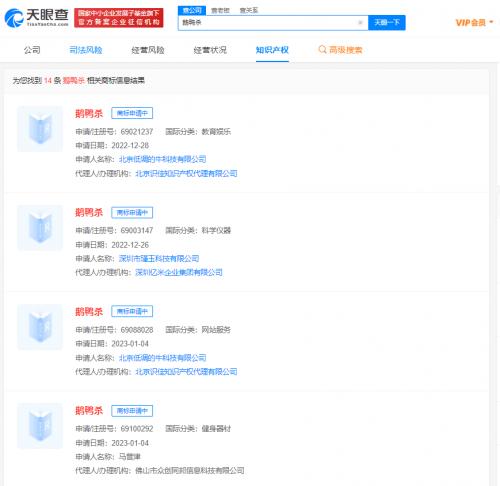Viewport: 500px width, 486px height.
Task: Open the 经营风险 tab
Action: pyautogui.click(x=148, y=50)
